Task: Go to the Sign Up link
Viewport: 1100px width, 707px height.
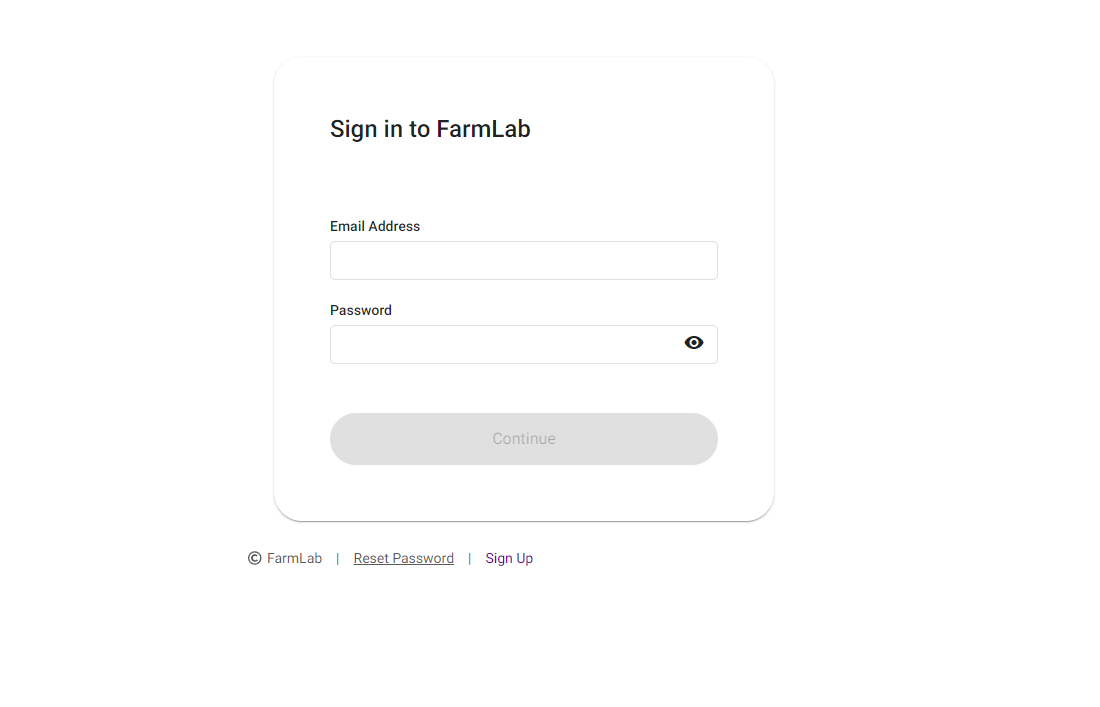Action: coord(509,559)
